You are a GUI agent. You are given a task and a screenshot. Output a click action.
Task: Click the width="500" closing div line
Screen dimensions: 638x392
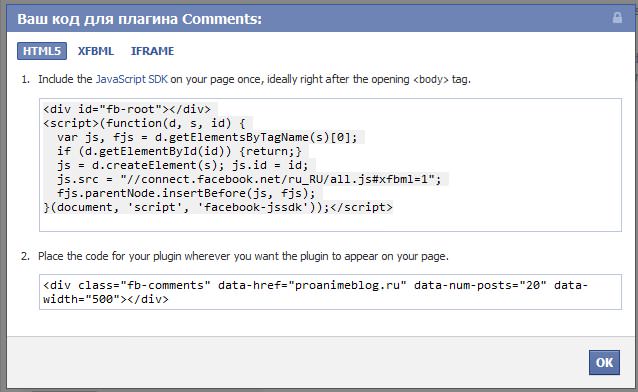(x=106, y=299)
